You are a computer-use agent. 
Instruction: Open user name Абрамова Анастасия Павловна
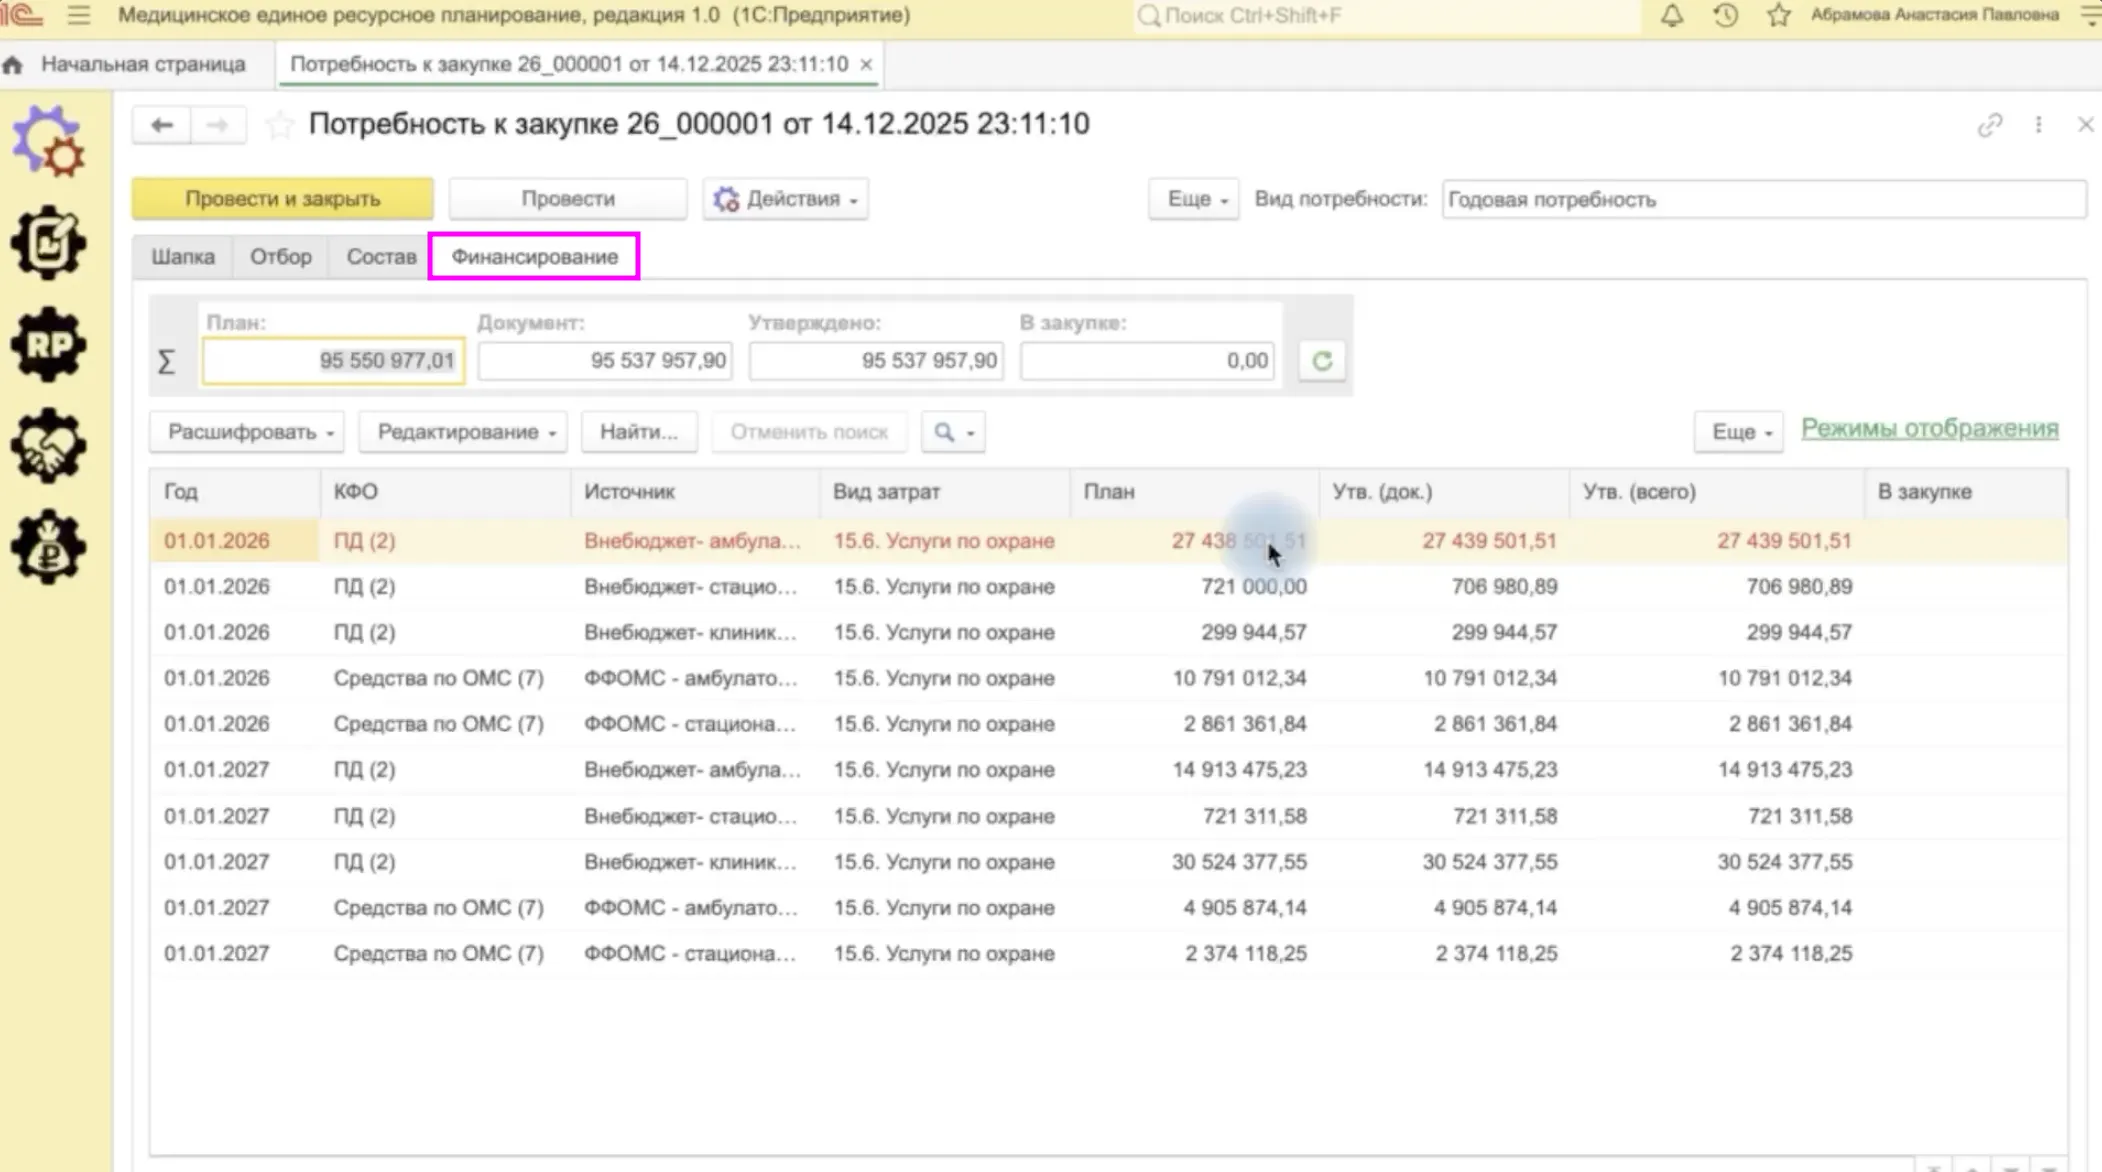[1935, 15]
